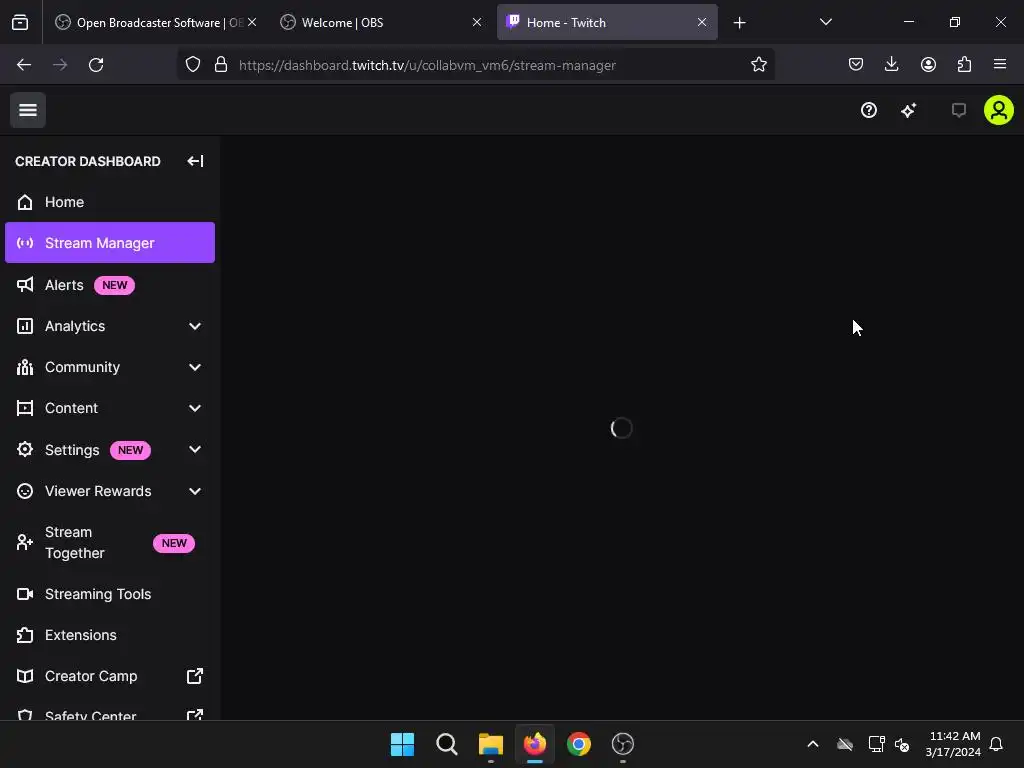The height and width of the screenshot is (768, 1024).
Task: Click the tracking protection shield icon
Action: 193,65
